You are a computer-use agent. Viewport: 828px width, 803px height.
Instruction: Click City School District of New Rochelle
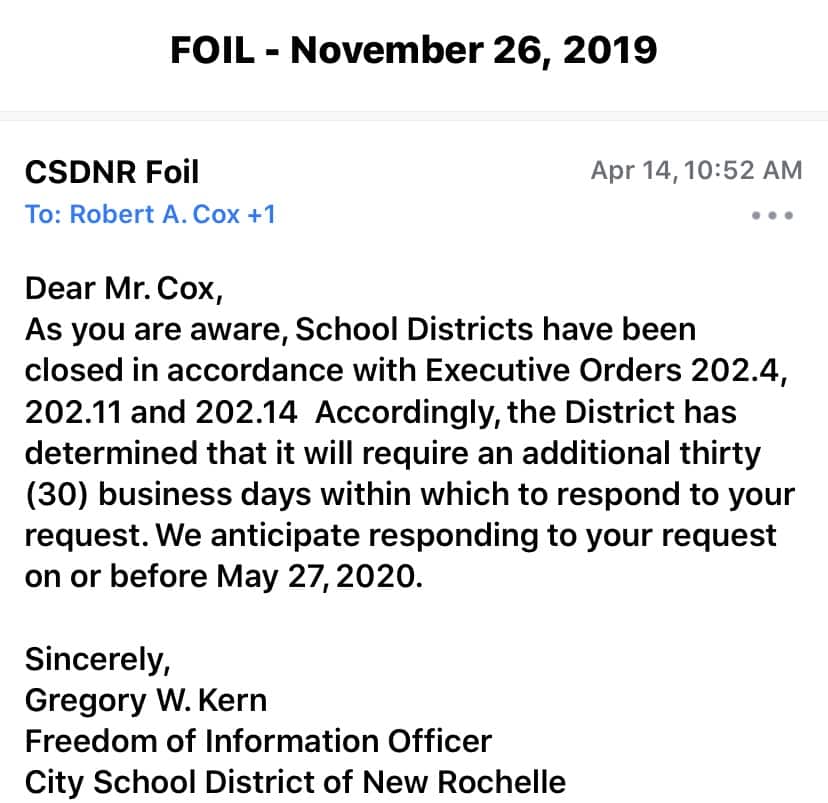pyautogui.click(x=295, y=781)
